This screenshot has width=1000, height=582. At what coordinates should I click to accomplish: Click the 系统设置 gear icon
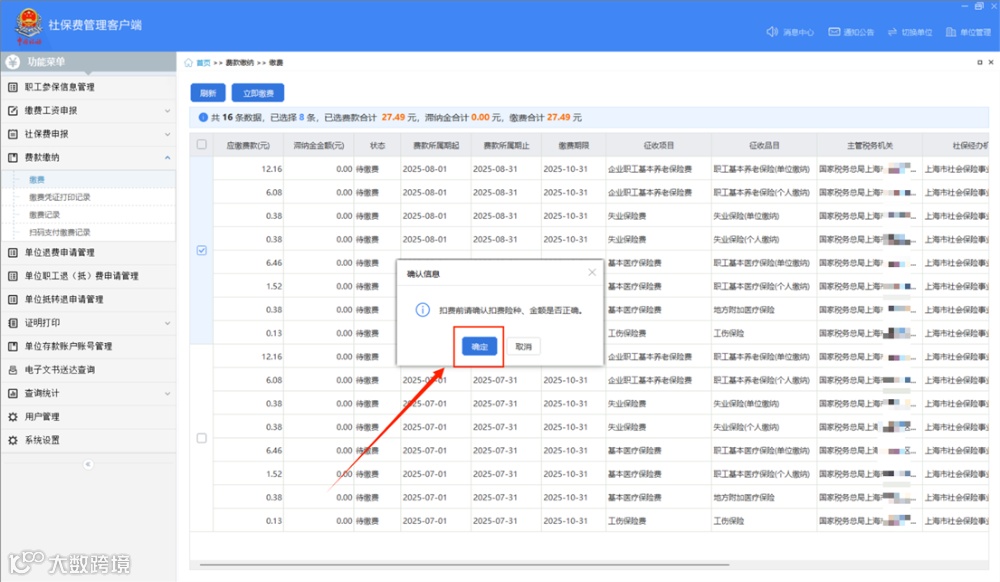point(13,440)
